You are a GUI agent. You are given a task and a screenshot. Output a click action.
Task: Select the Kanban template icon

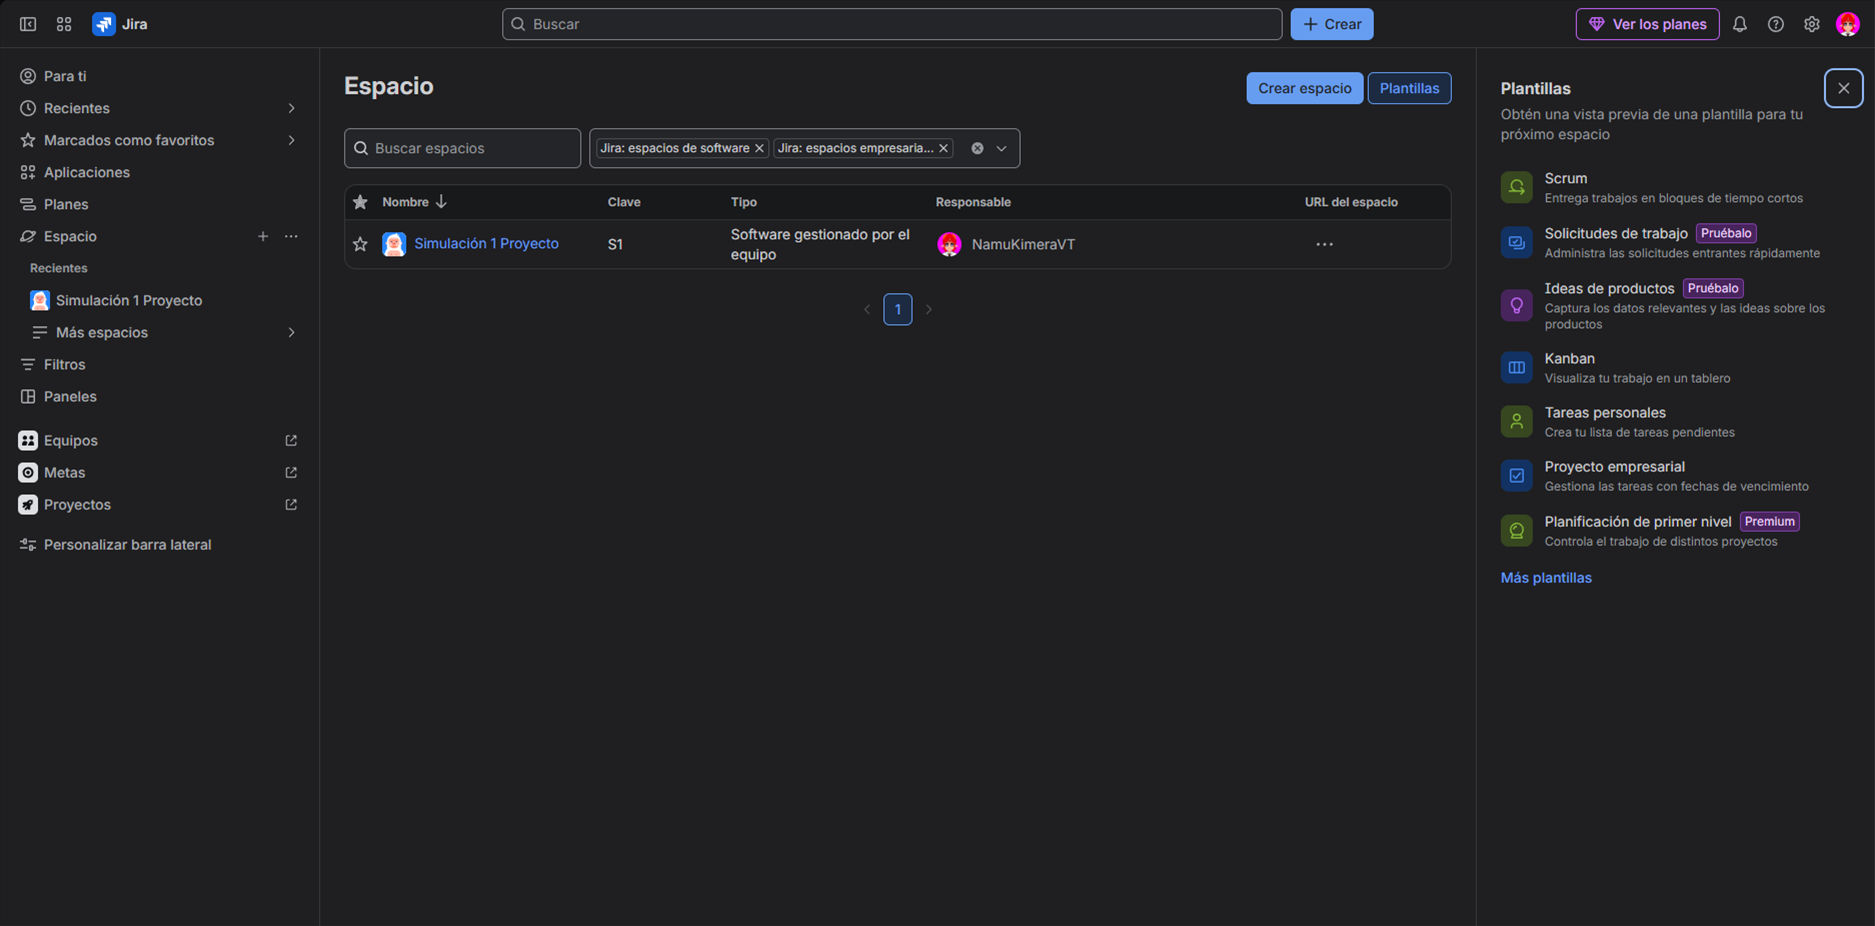tap(1517, 367)
